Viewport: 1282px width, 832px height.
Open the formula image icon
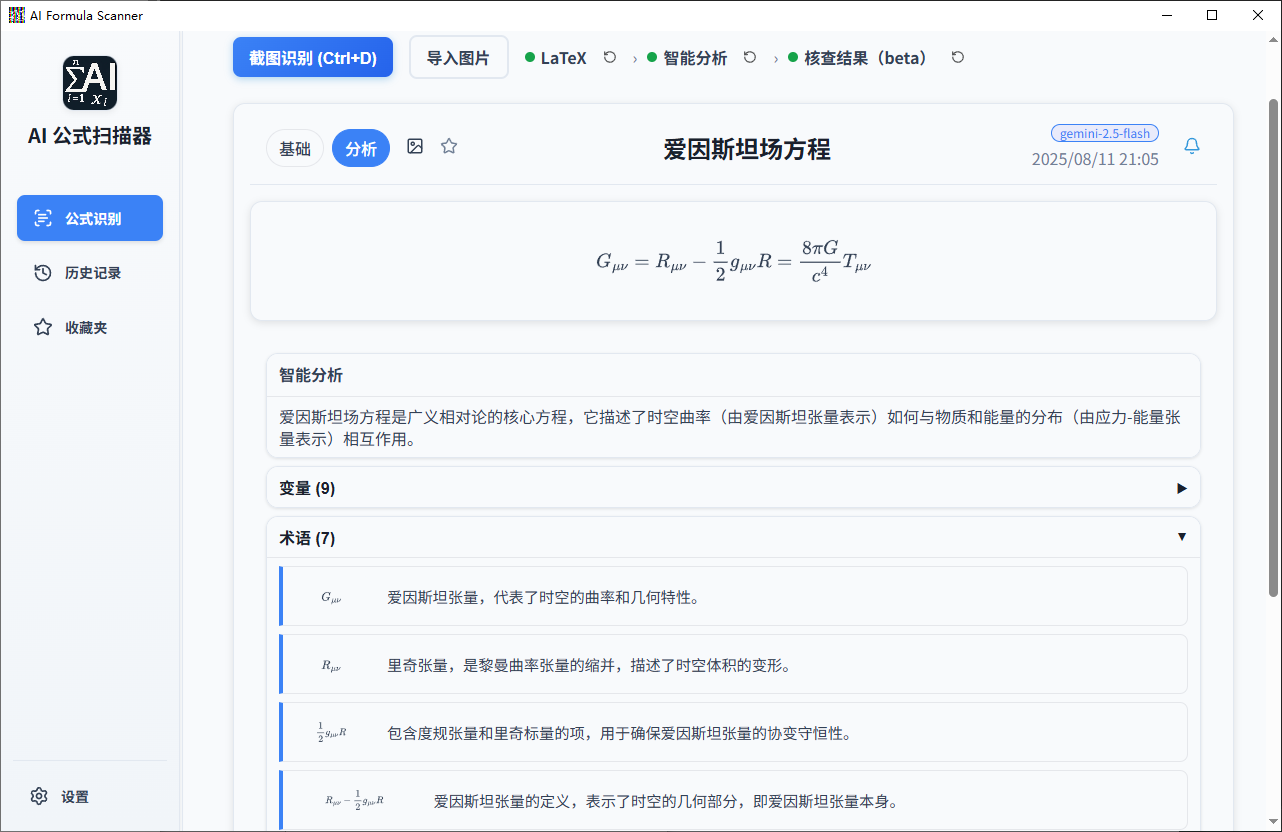415,146
